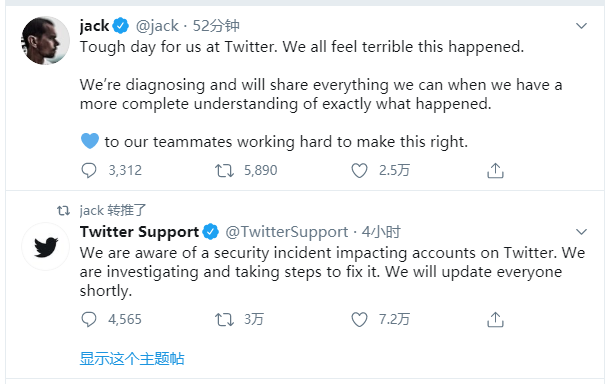The image size is (610, 384).
Task: Open the 52分钟 timestamp on jack's tweet
Action: tap(216, 26)
